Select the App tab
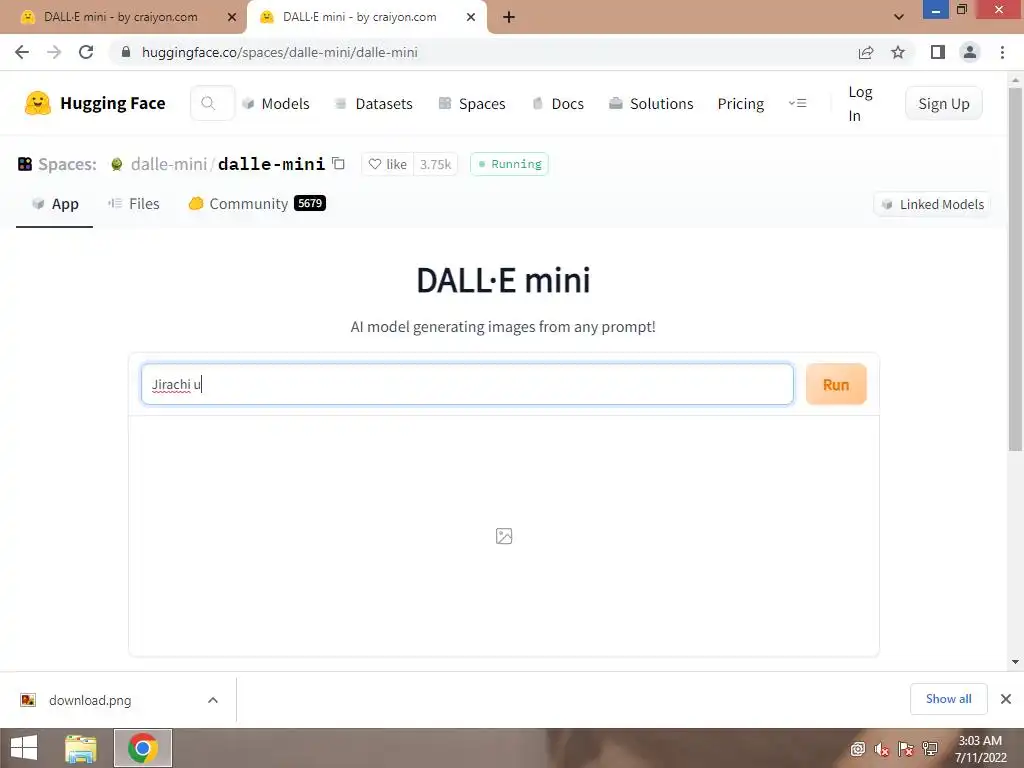Viewport: 1024px width, 768px height. [x=55, y=204]
